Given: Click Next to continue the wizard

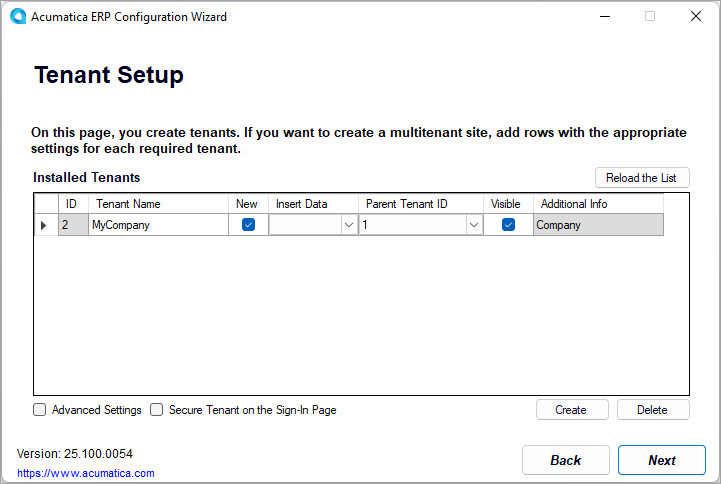Looking at the screenshot, I should click(x=662, y=460).
